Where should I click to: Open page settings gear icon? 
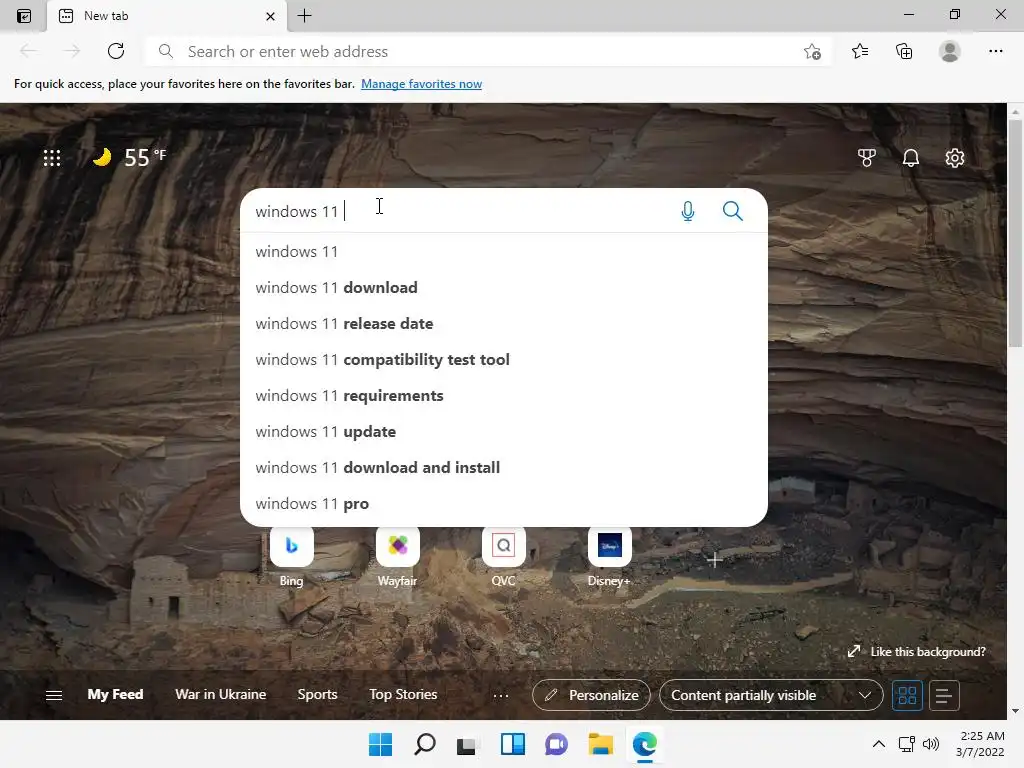pos(955,157)
